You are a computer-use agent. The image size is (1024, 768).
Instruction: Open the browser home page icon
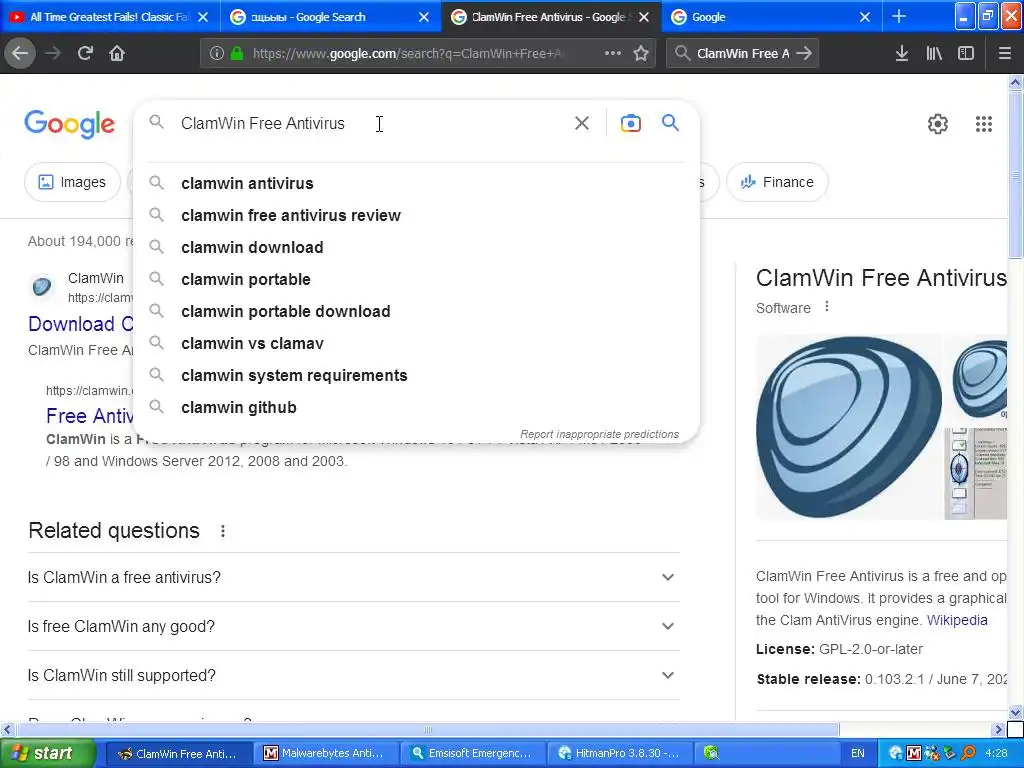click(117, 53)
